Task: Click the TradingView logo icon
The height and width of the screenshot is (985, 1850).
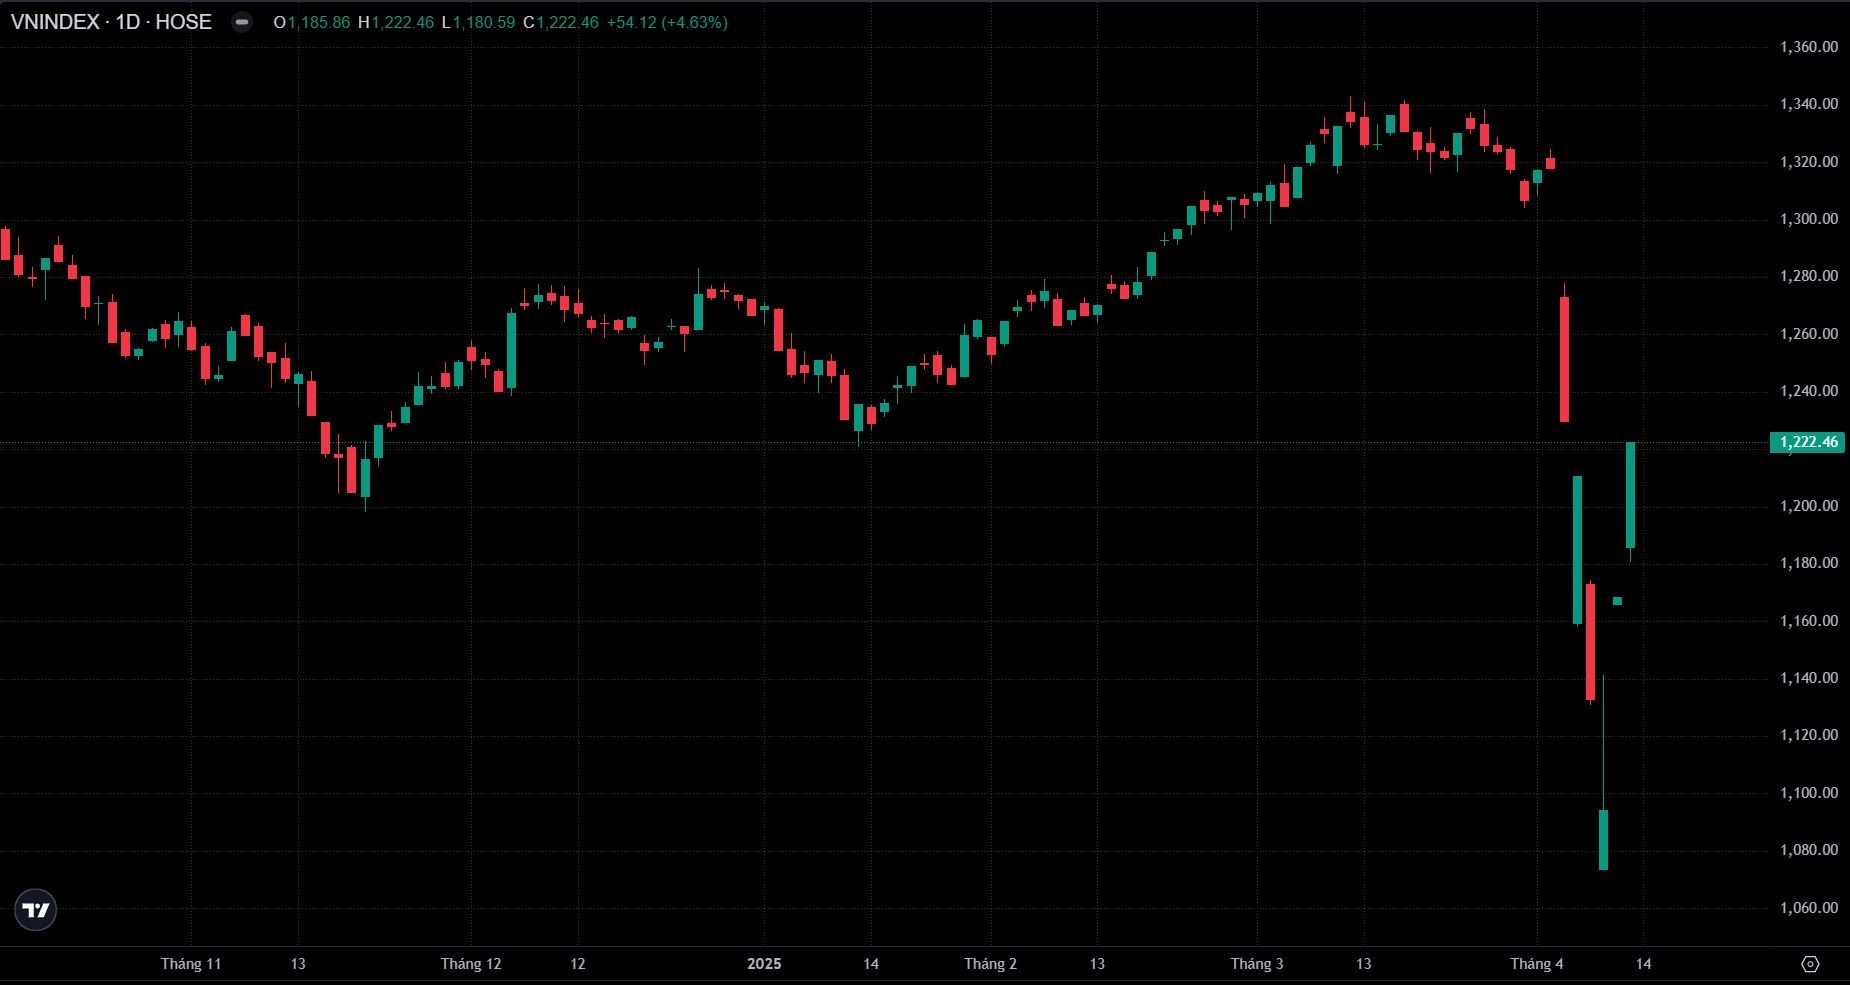Action: click(x=36, y=910)
